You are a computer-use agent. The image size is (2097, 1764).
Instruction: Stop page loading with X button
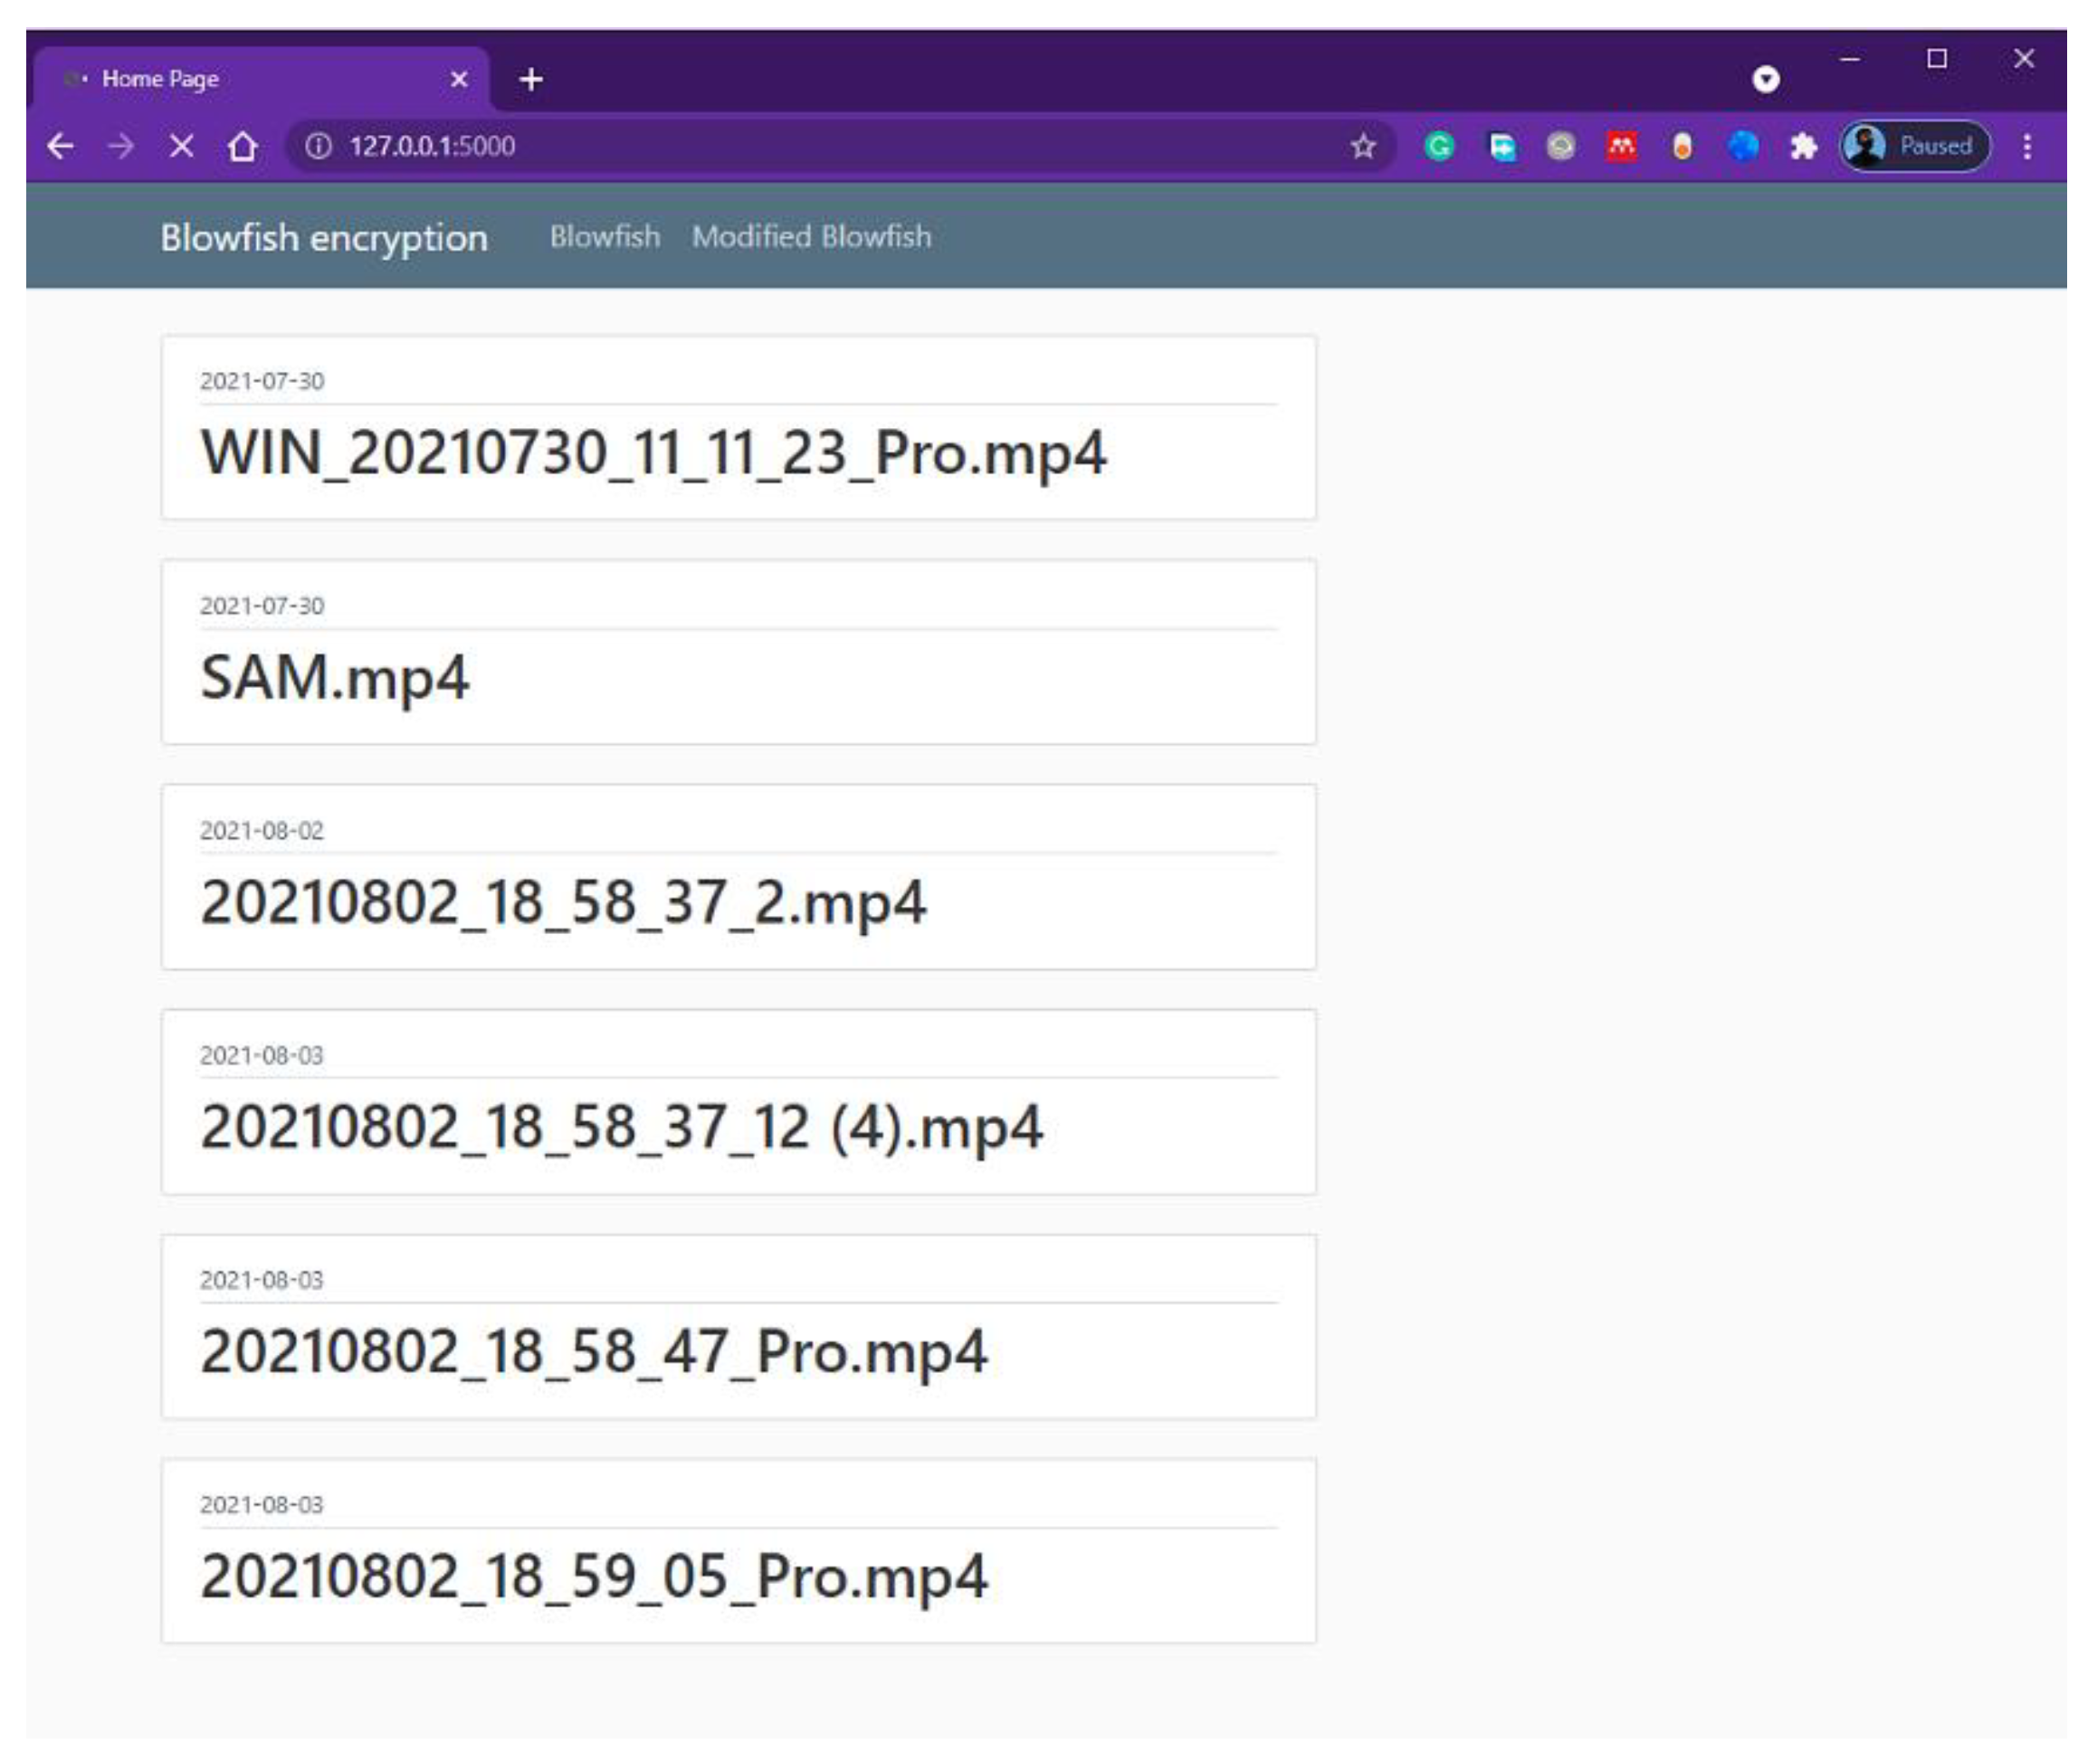click(x=182, y=147)
